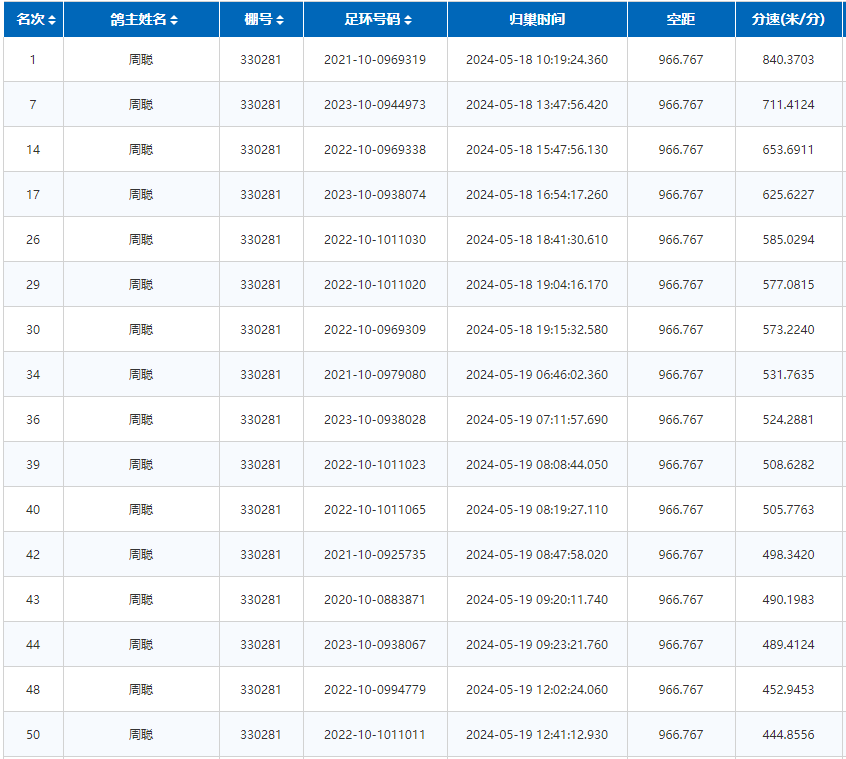Select the rank 17 cell

33,195
